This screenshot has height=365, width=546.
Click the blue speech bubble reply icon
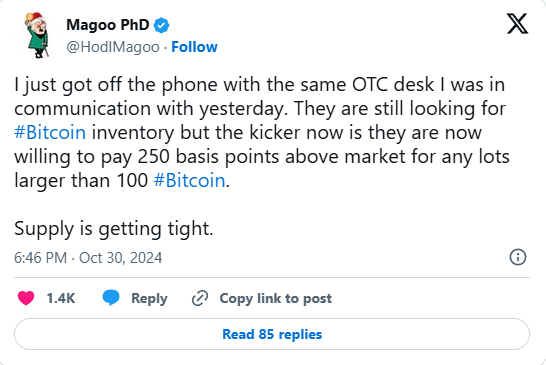pos(111,298)
